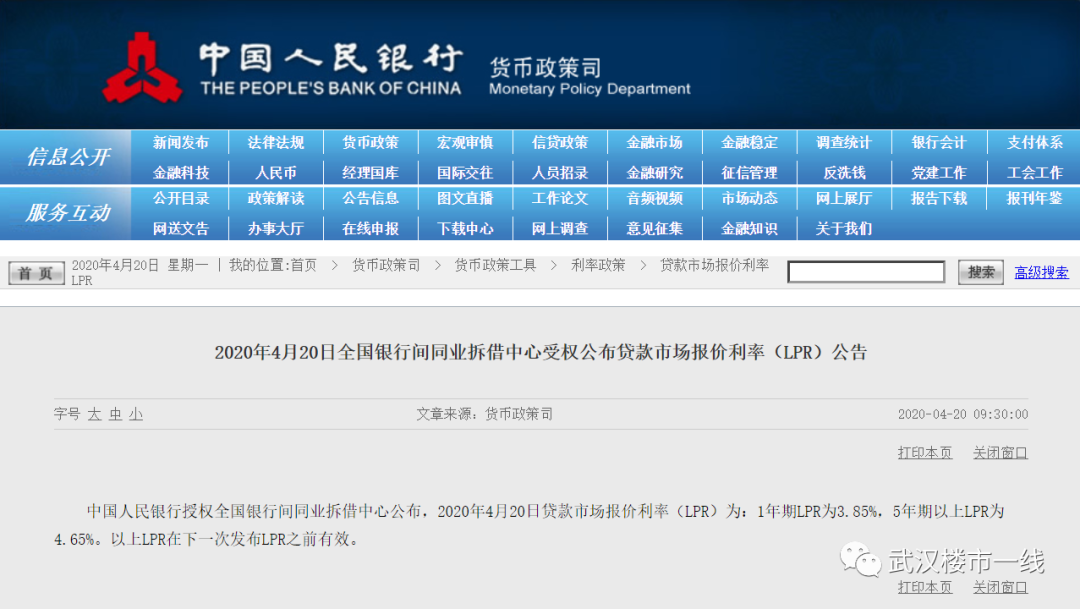This screenshot has width=1080, height=609.
Task: Focus the search text input box
Action: click(866, 272)
